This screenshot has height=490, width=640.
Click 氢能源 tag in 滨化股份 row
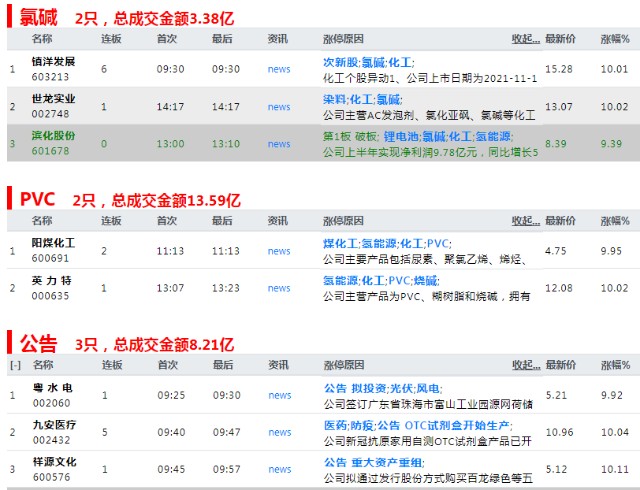(493, 136)
